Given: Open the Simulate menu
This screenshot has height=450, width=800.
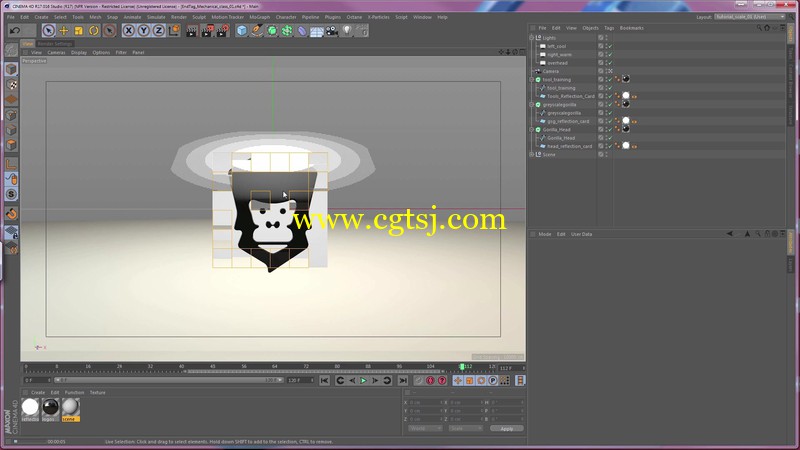Looking at the screenshot, I should [x=156, y=17].
